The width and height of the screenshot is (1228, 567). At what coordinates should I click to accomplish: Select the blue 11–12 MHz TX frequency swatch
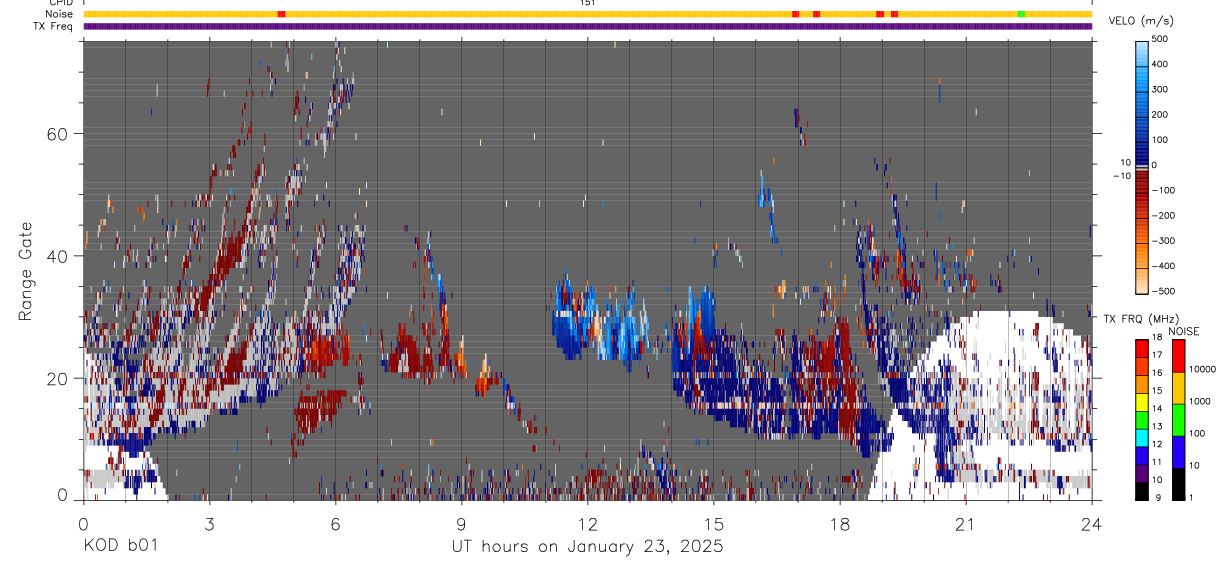[x=1143, y=455]
